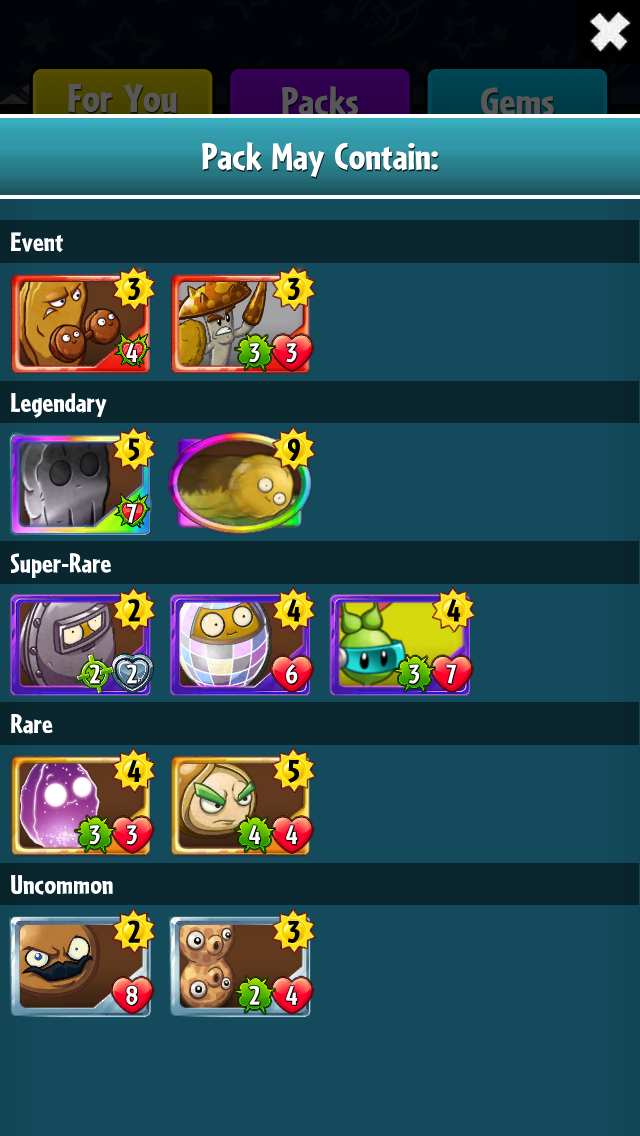640x1136 pixels.
Task: Choose the armored helmet nut Super-Rare card
Action: pos(81,645)
